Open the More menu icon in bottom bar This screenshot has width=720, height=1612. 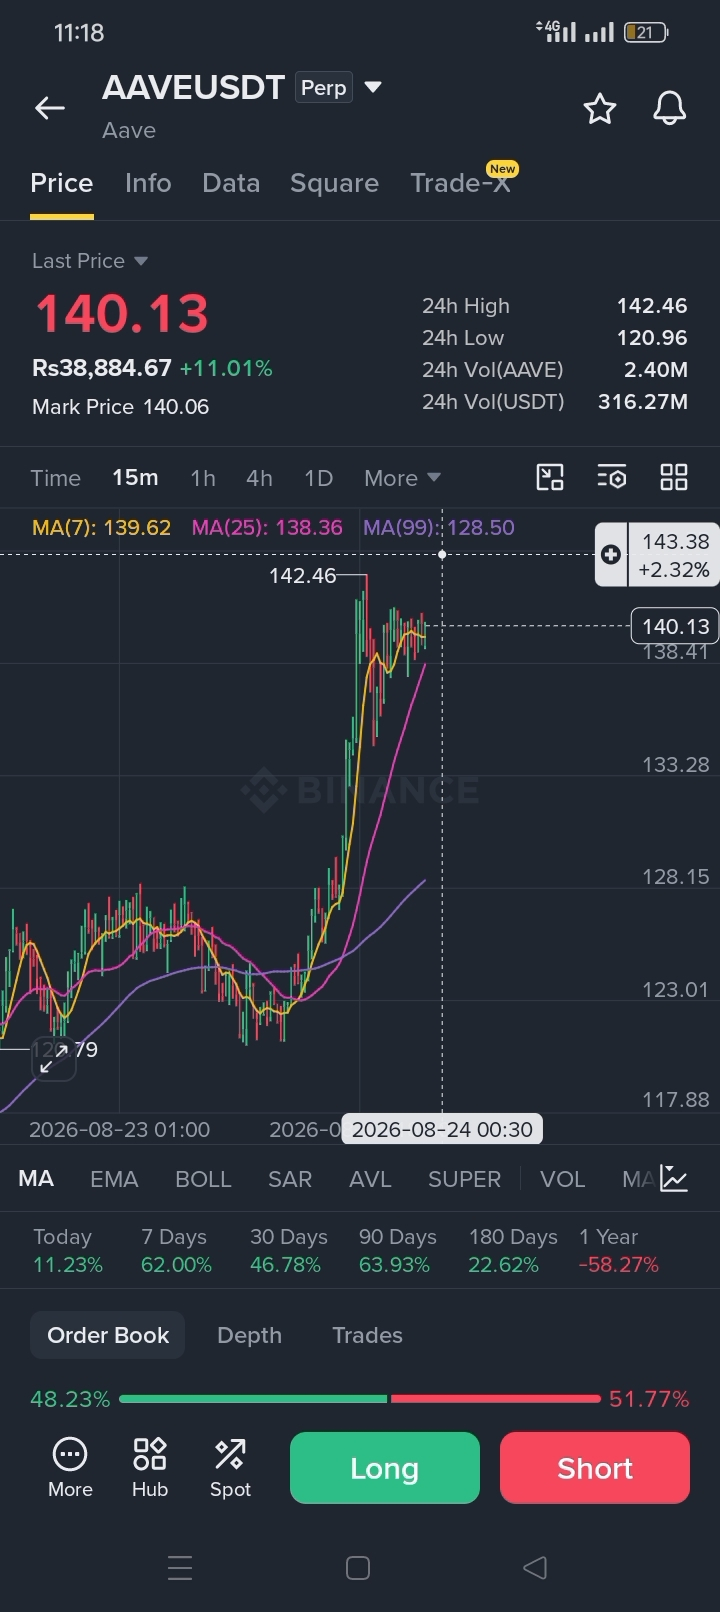70,1467
